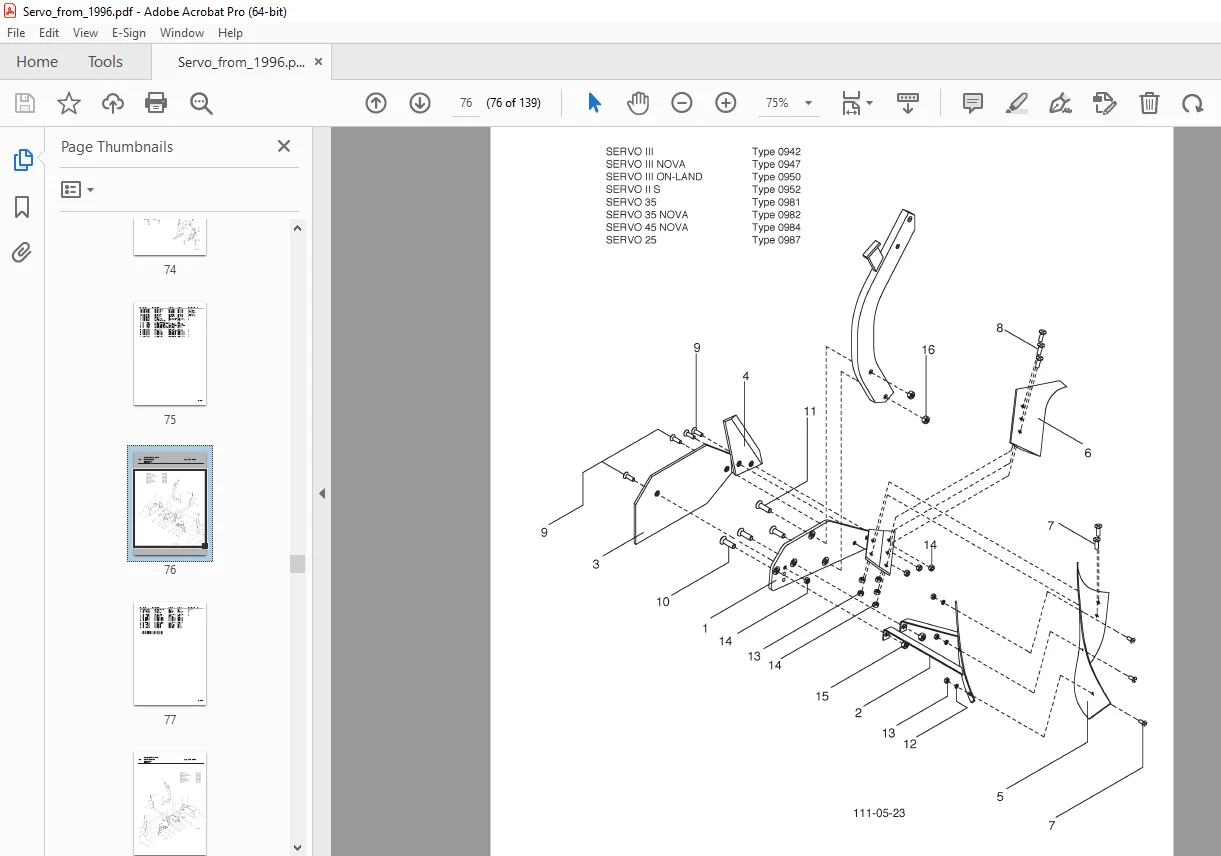Open Page Thumbnails panel icon in sidebar
The height and width of the screenshot is (856, 1221).
click(x=22, y=160)
